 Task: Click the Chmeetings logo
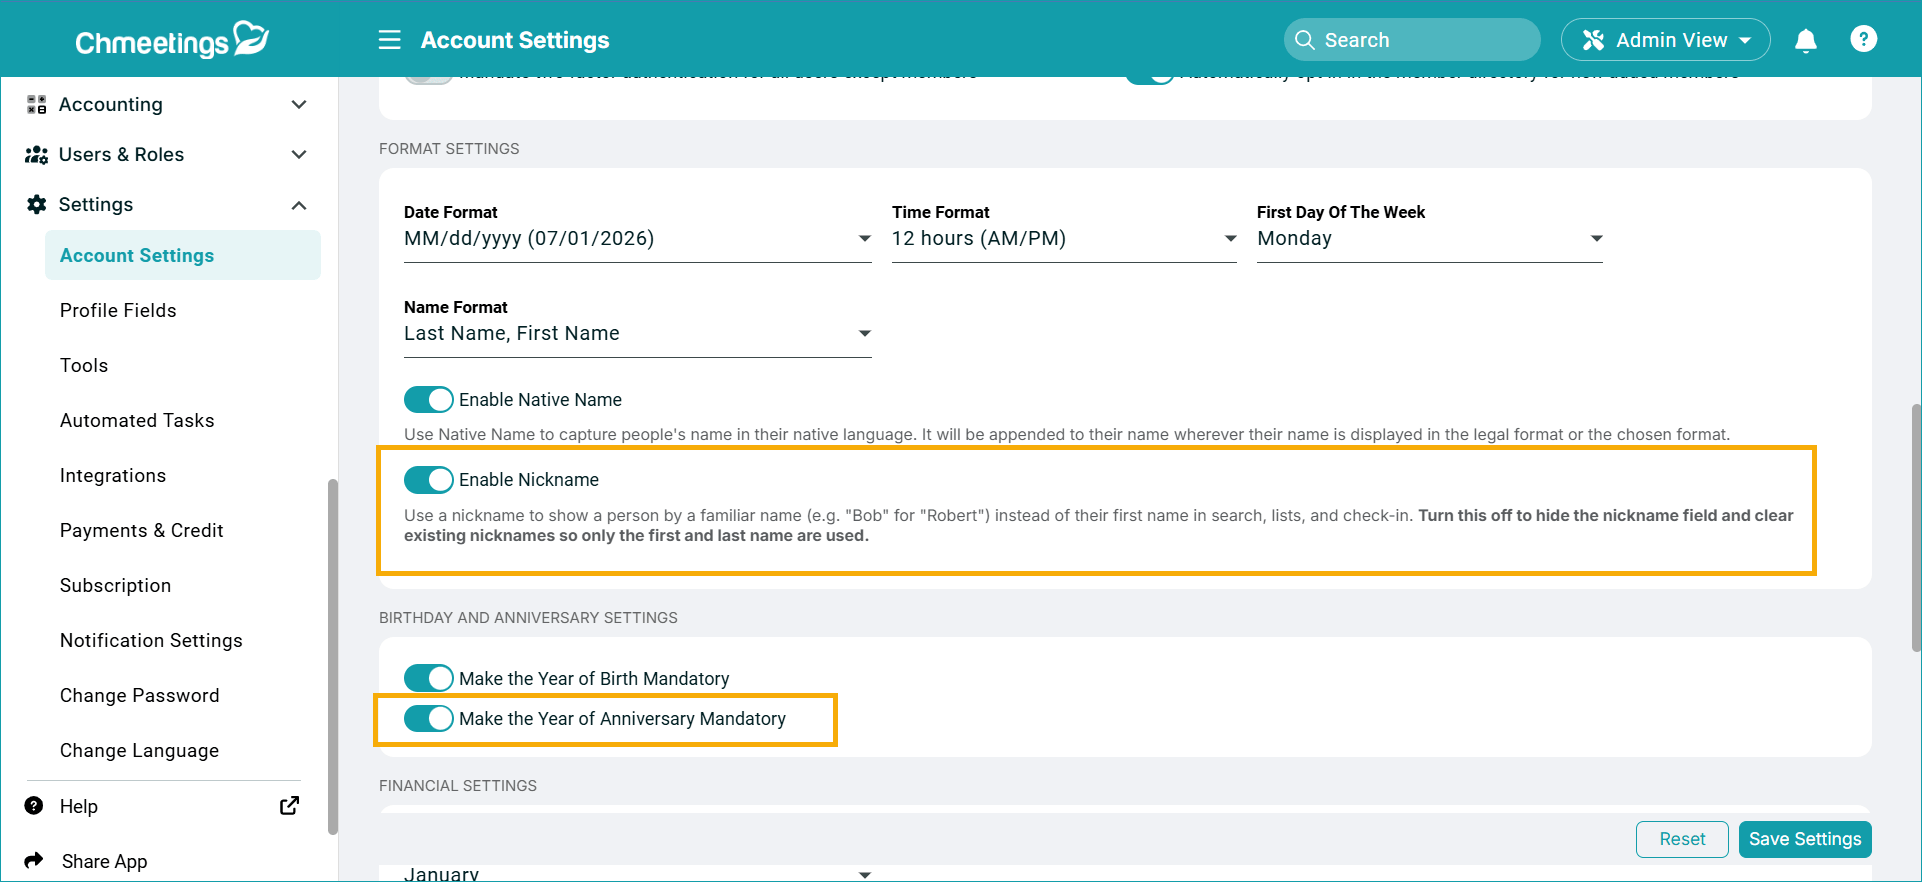[x=172, y=40]
